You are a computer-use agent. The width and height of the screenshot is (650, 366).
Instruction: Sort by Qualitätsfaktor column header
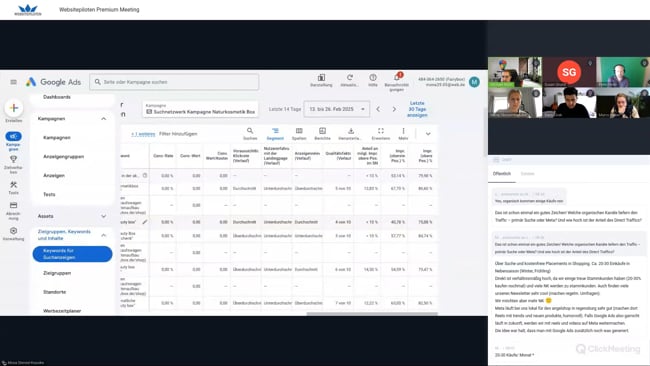pyautogui.click(x=338, y=156)
